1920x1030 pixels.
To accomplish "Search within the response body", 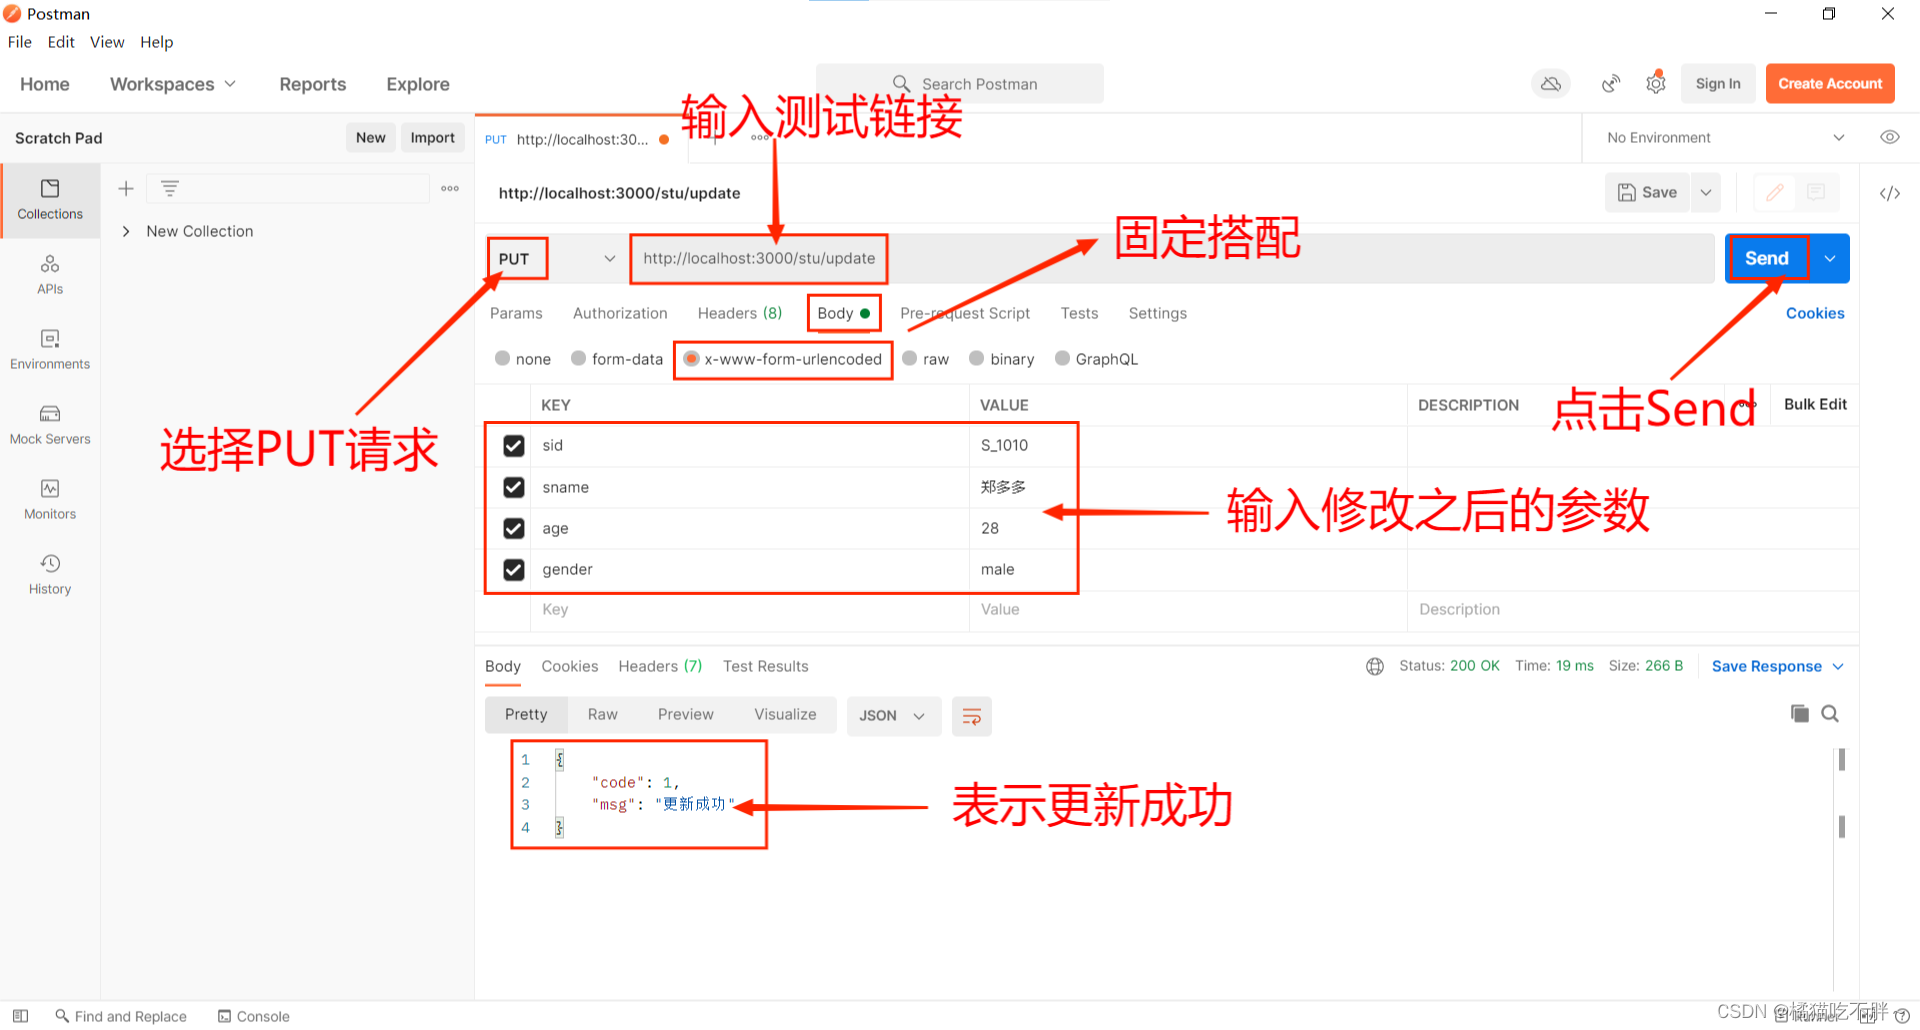I will (1830, 713).
